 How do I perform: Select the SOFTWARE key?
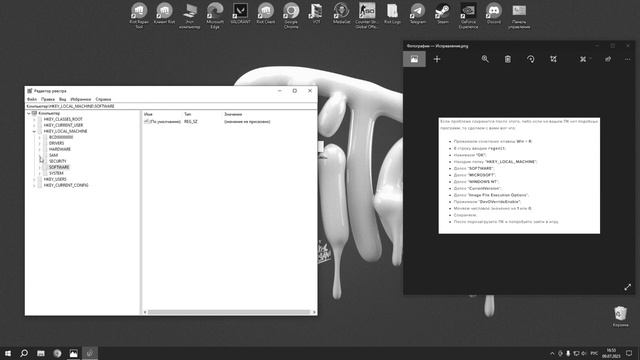[x=59, y=167]
